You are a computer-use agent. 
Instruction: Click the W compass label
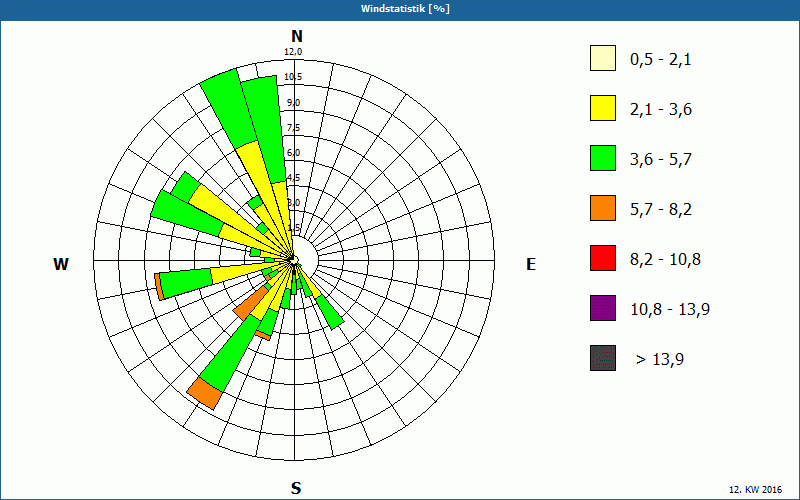(61, 264)
